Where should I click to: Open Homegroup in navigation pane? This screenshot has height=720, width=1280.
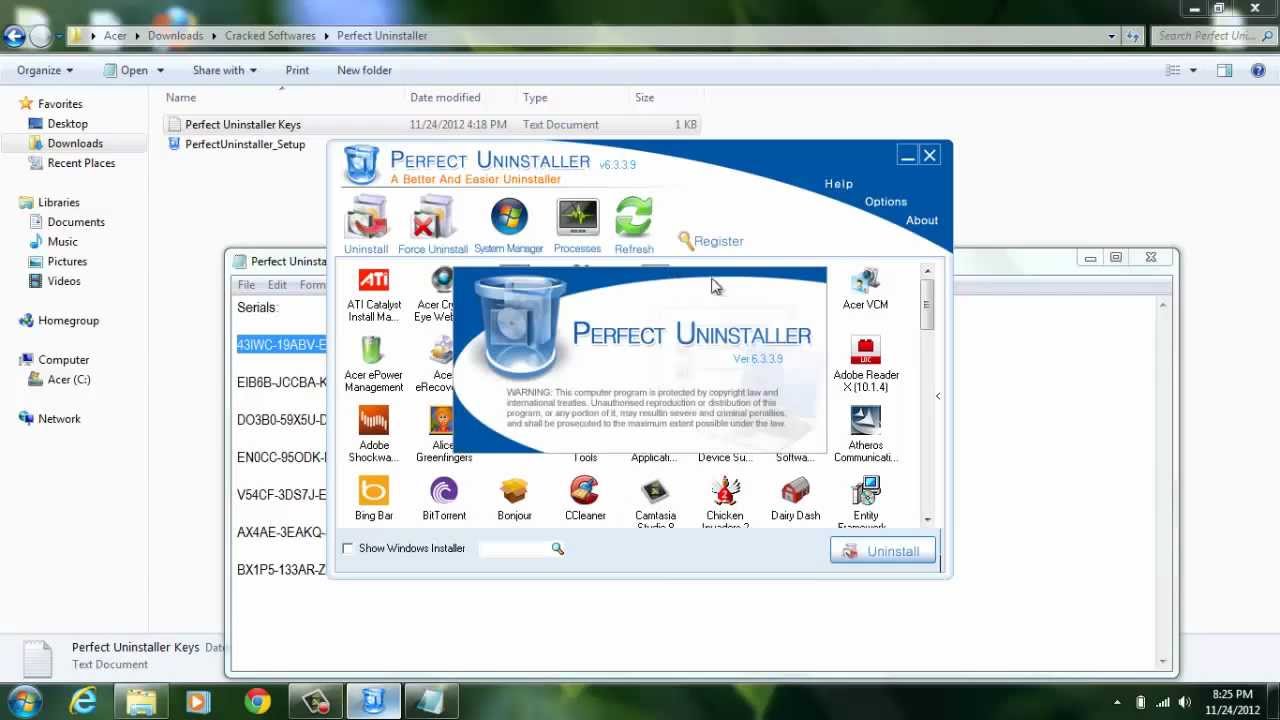(68, 321)
